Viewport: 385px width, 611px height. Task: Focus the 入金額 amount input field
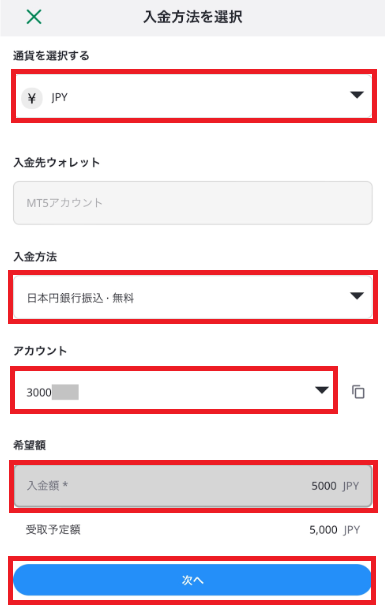(x=192, y=486)
